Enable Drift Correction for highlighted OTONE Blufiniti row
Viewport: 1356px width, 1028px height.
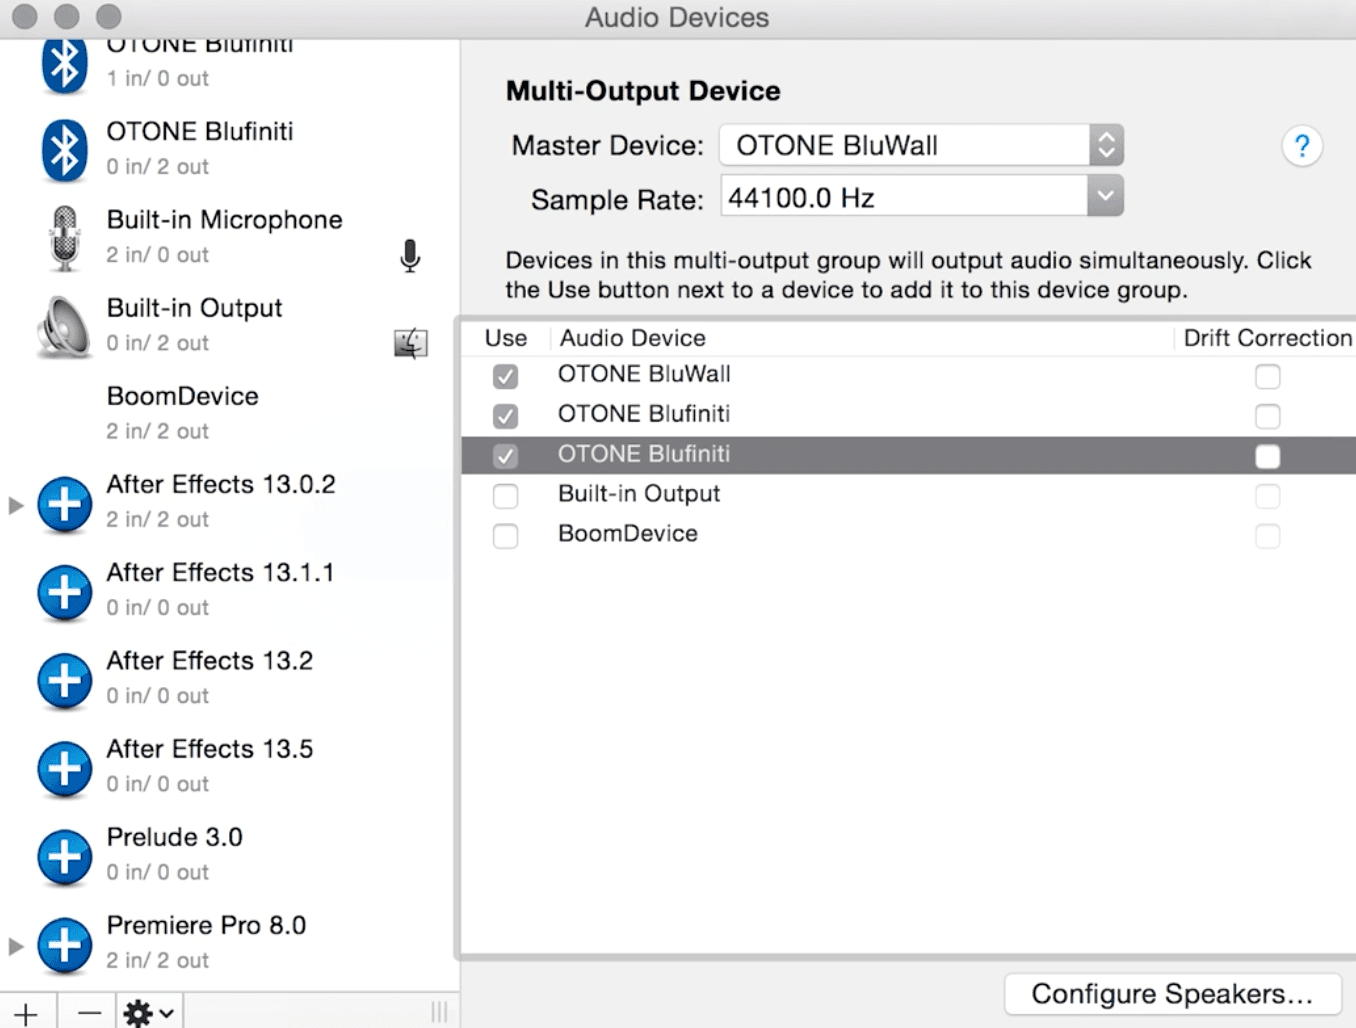[1268, 456]
